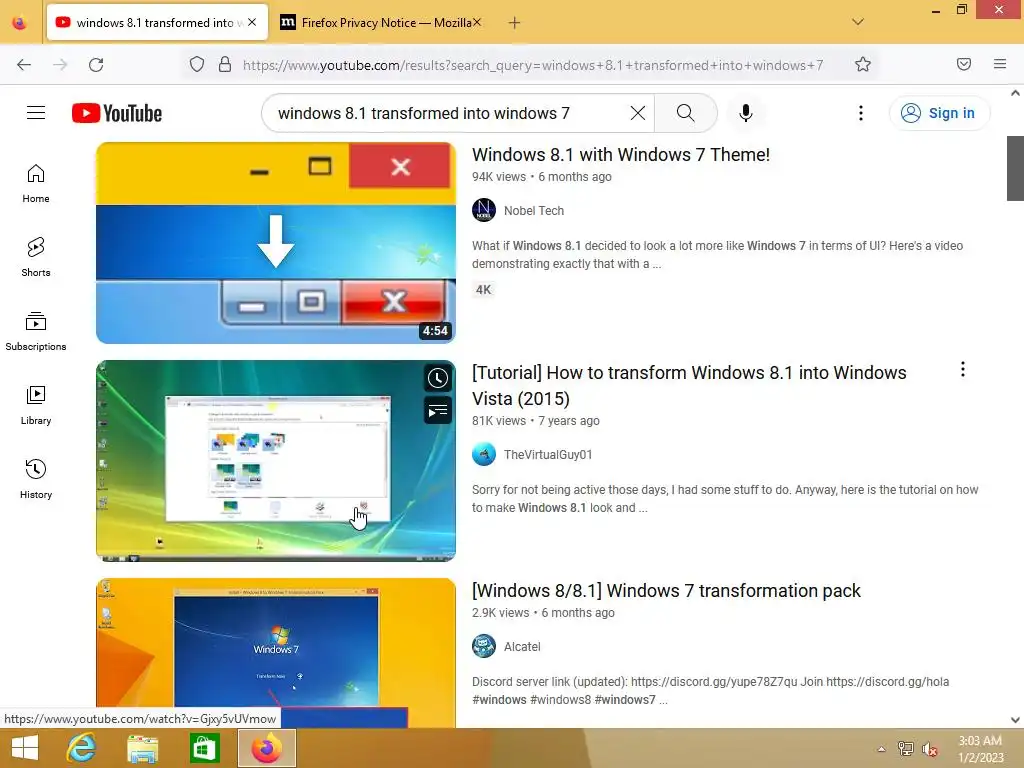
Task: Click Save to Pocket icon
Action: click(964, 64)
